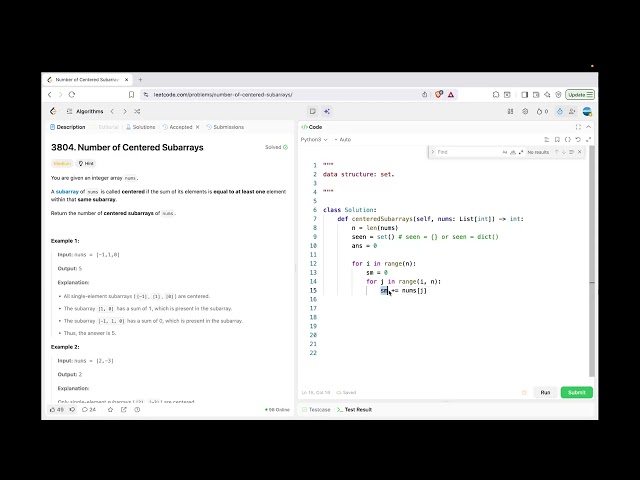Reload the page in browser
The image size is (640, 480).
coord(72,95)
